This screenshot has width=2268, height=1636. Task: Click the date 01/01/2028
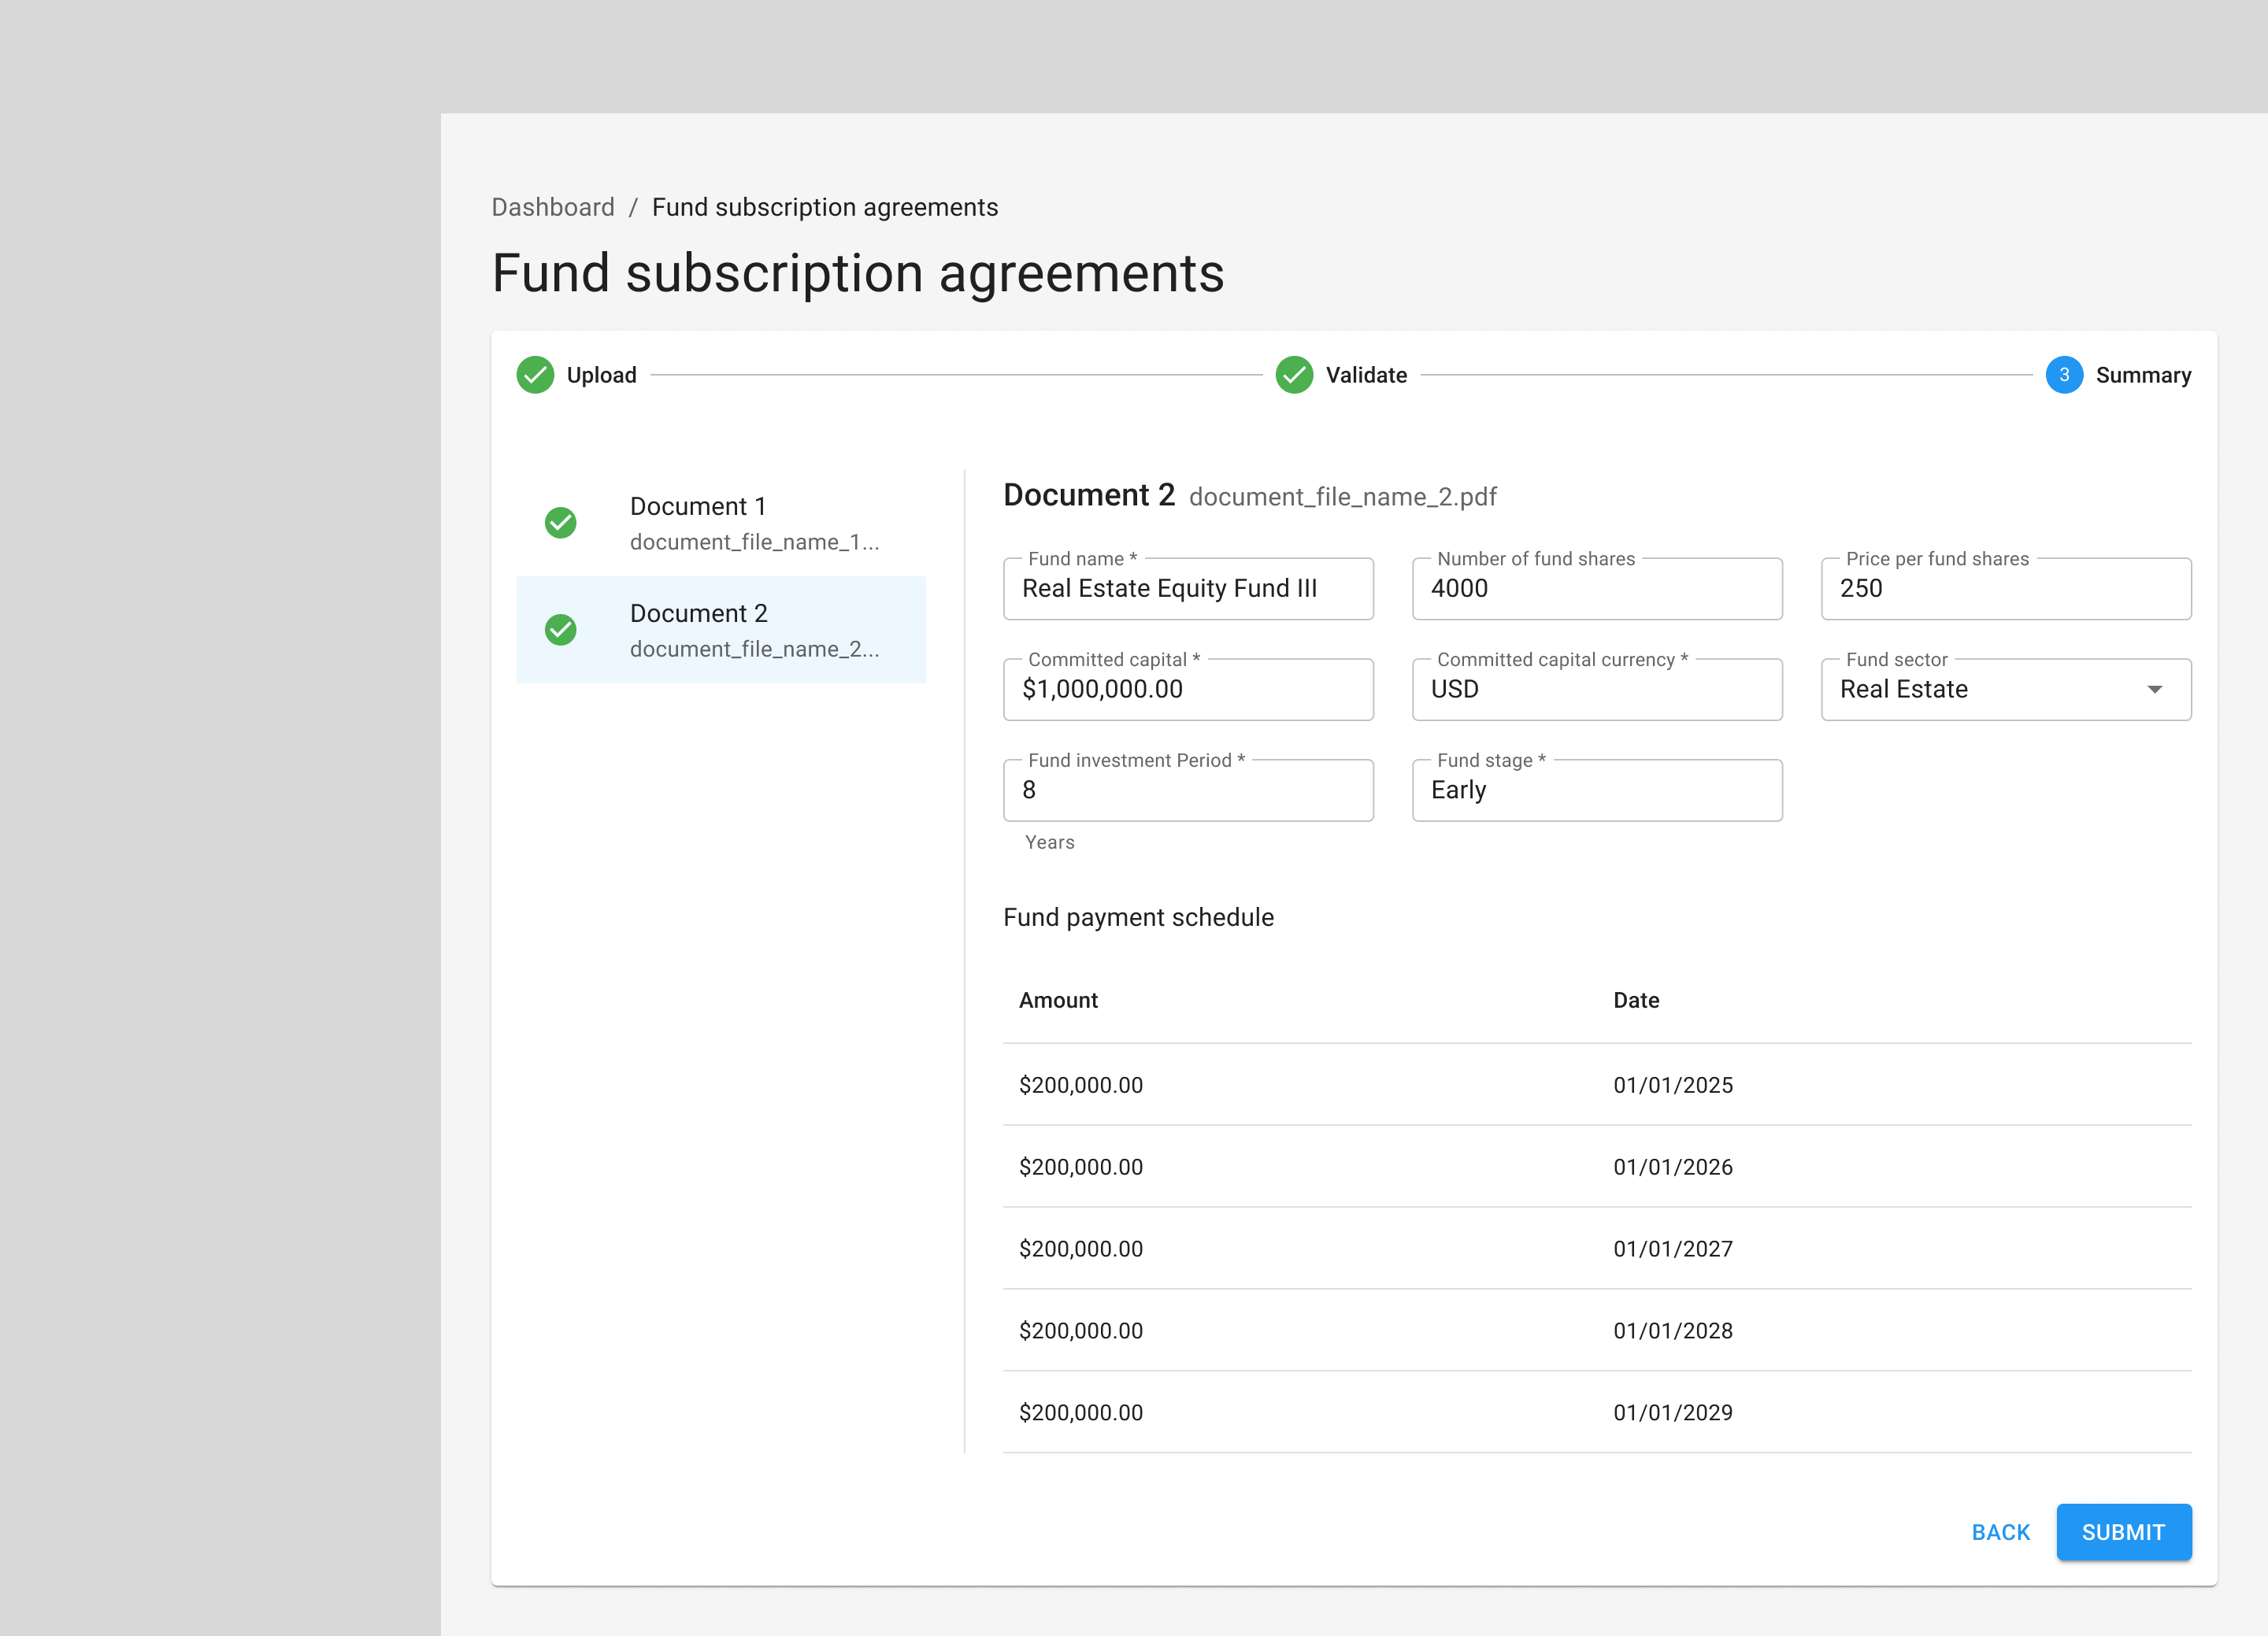1673,1331
